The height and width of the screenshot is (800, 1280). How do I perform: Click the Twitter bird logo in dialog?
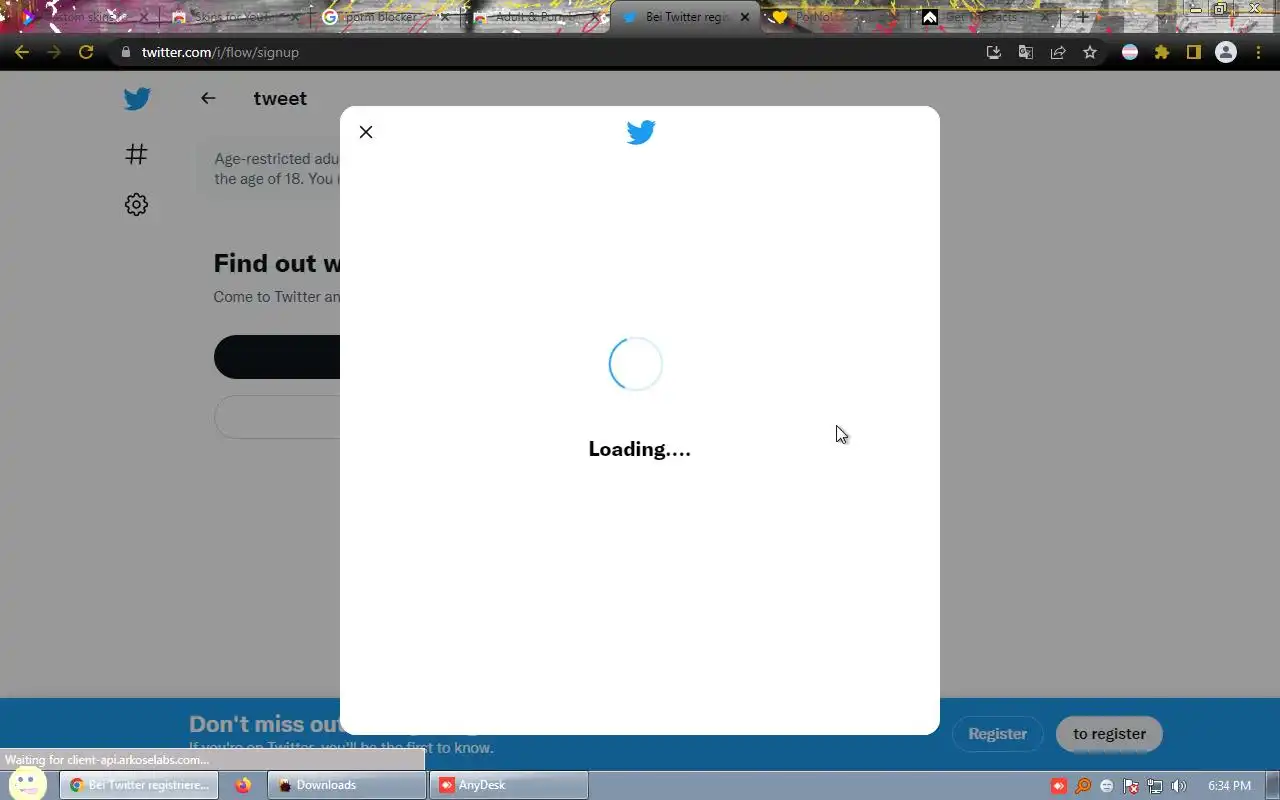640,132
